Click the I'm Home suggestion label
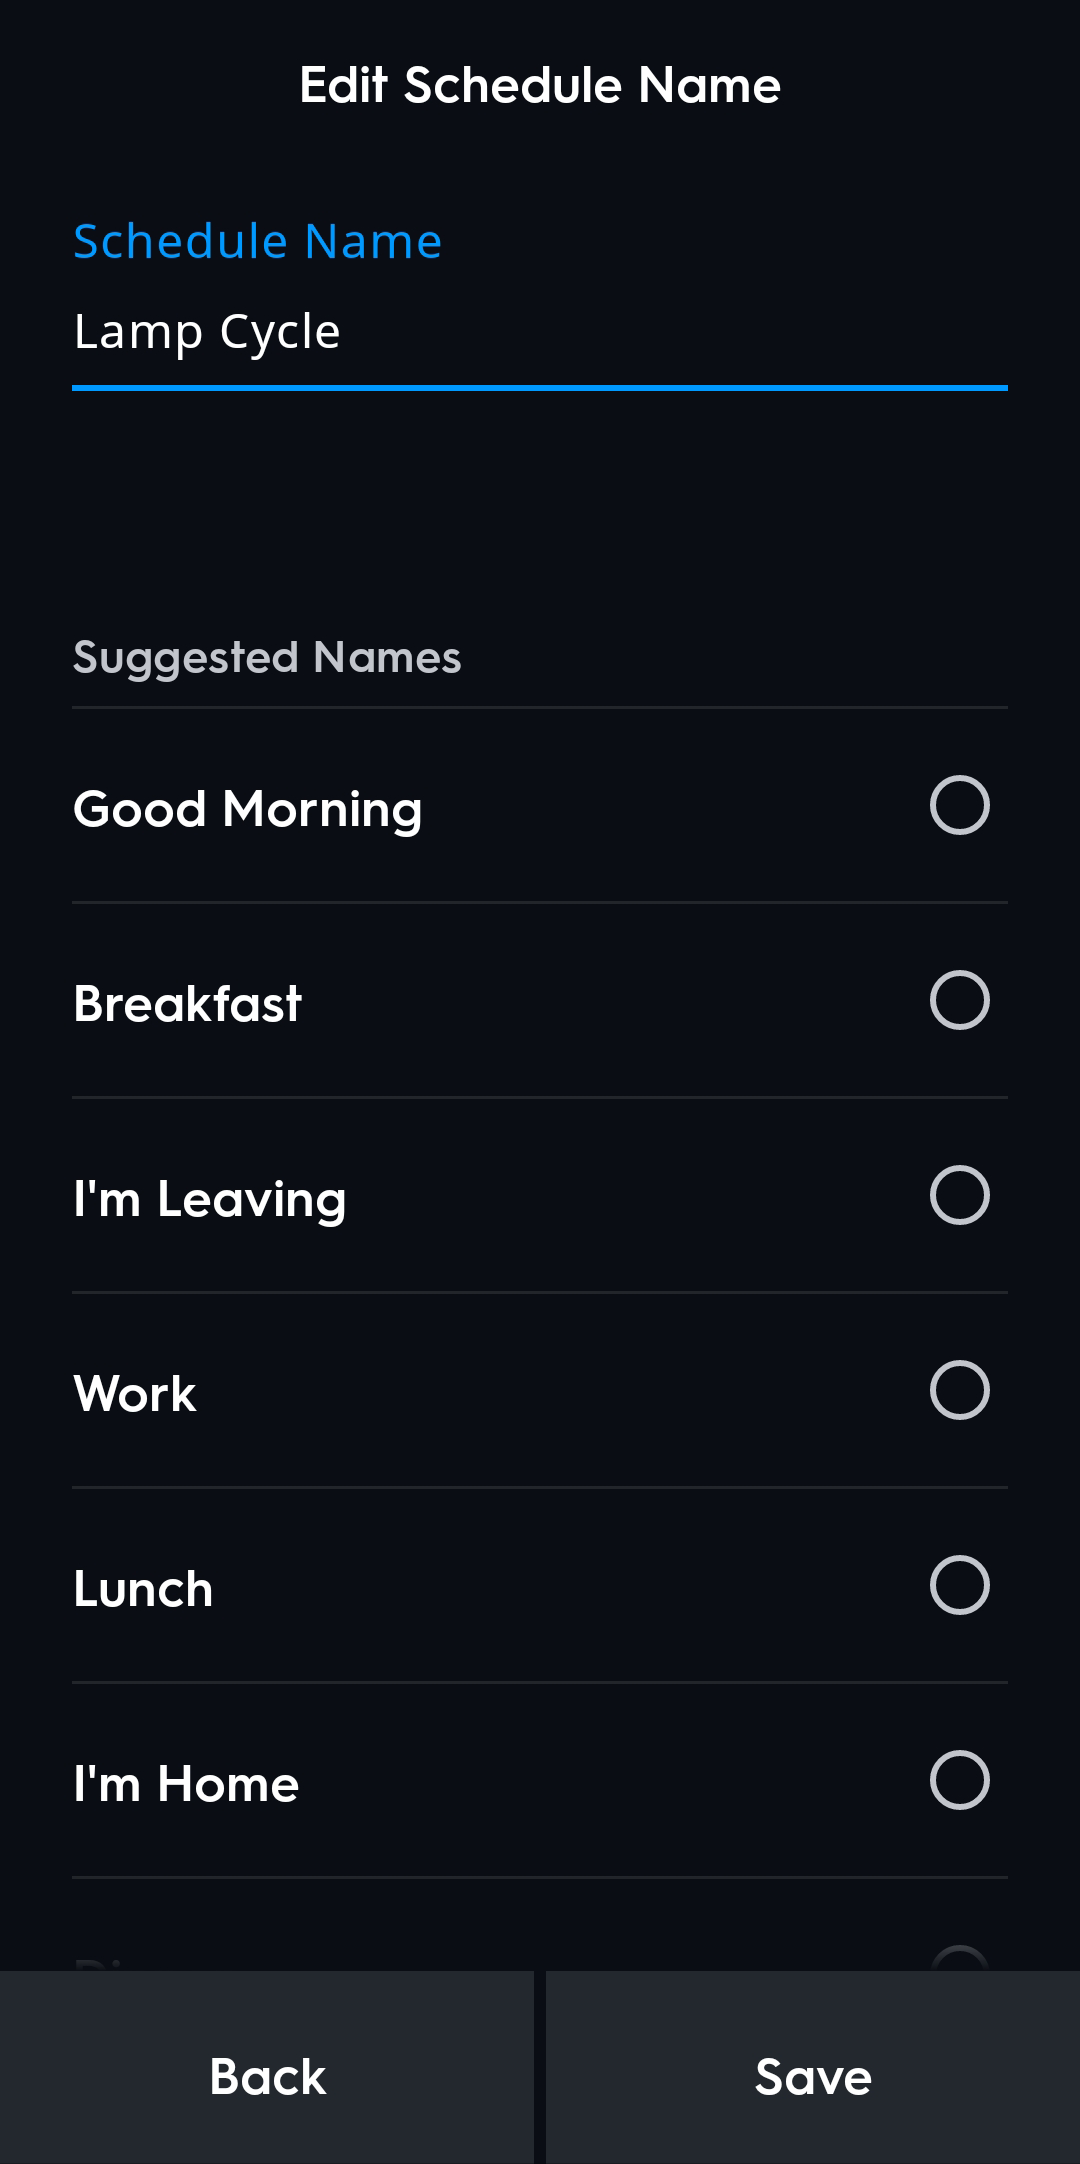The image size is (1080, 2164). [x=187, y=1784]
